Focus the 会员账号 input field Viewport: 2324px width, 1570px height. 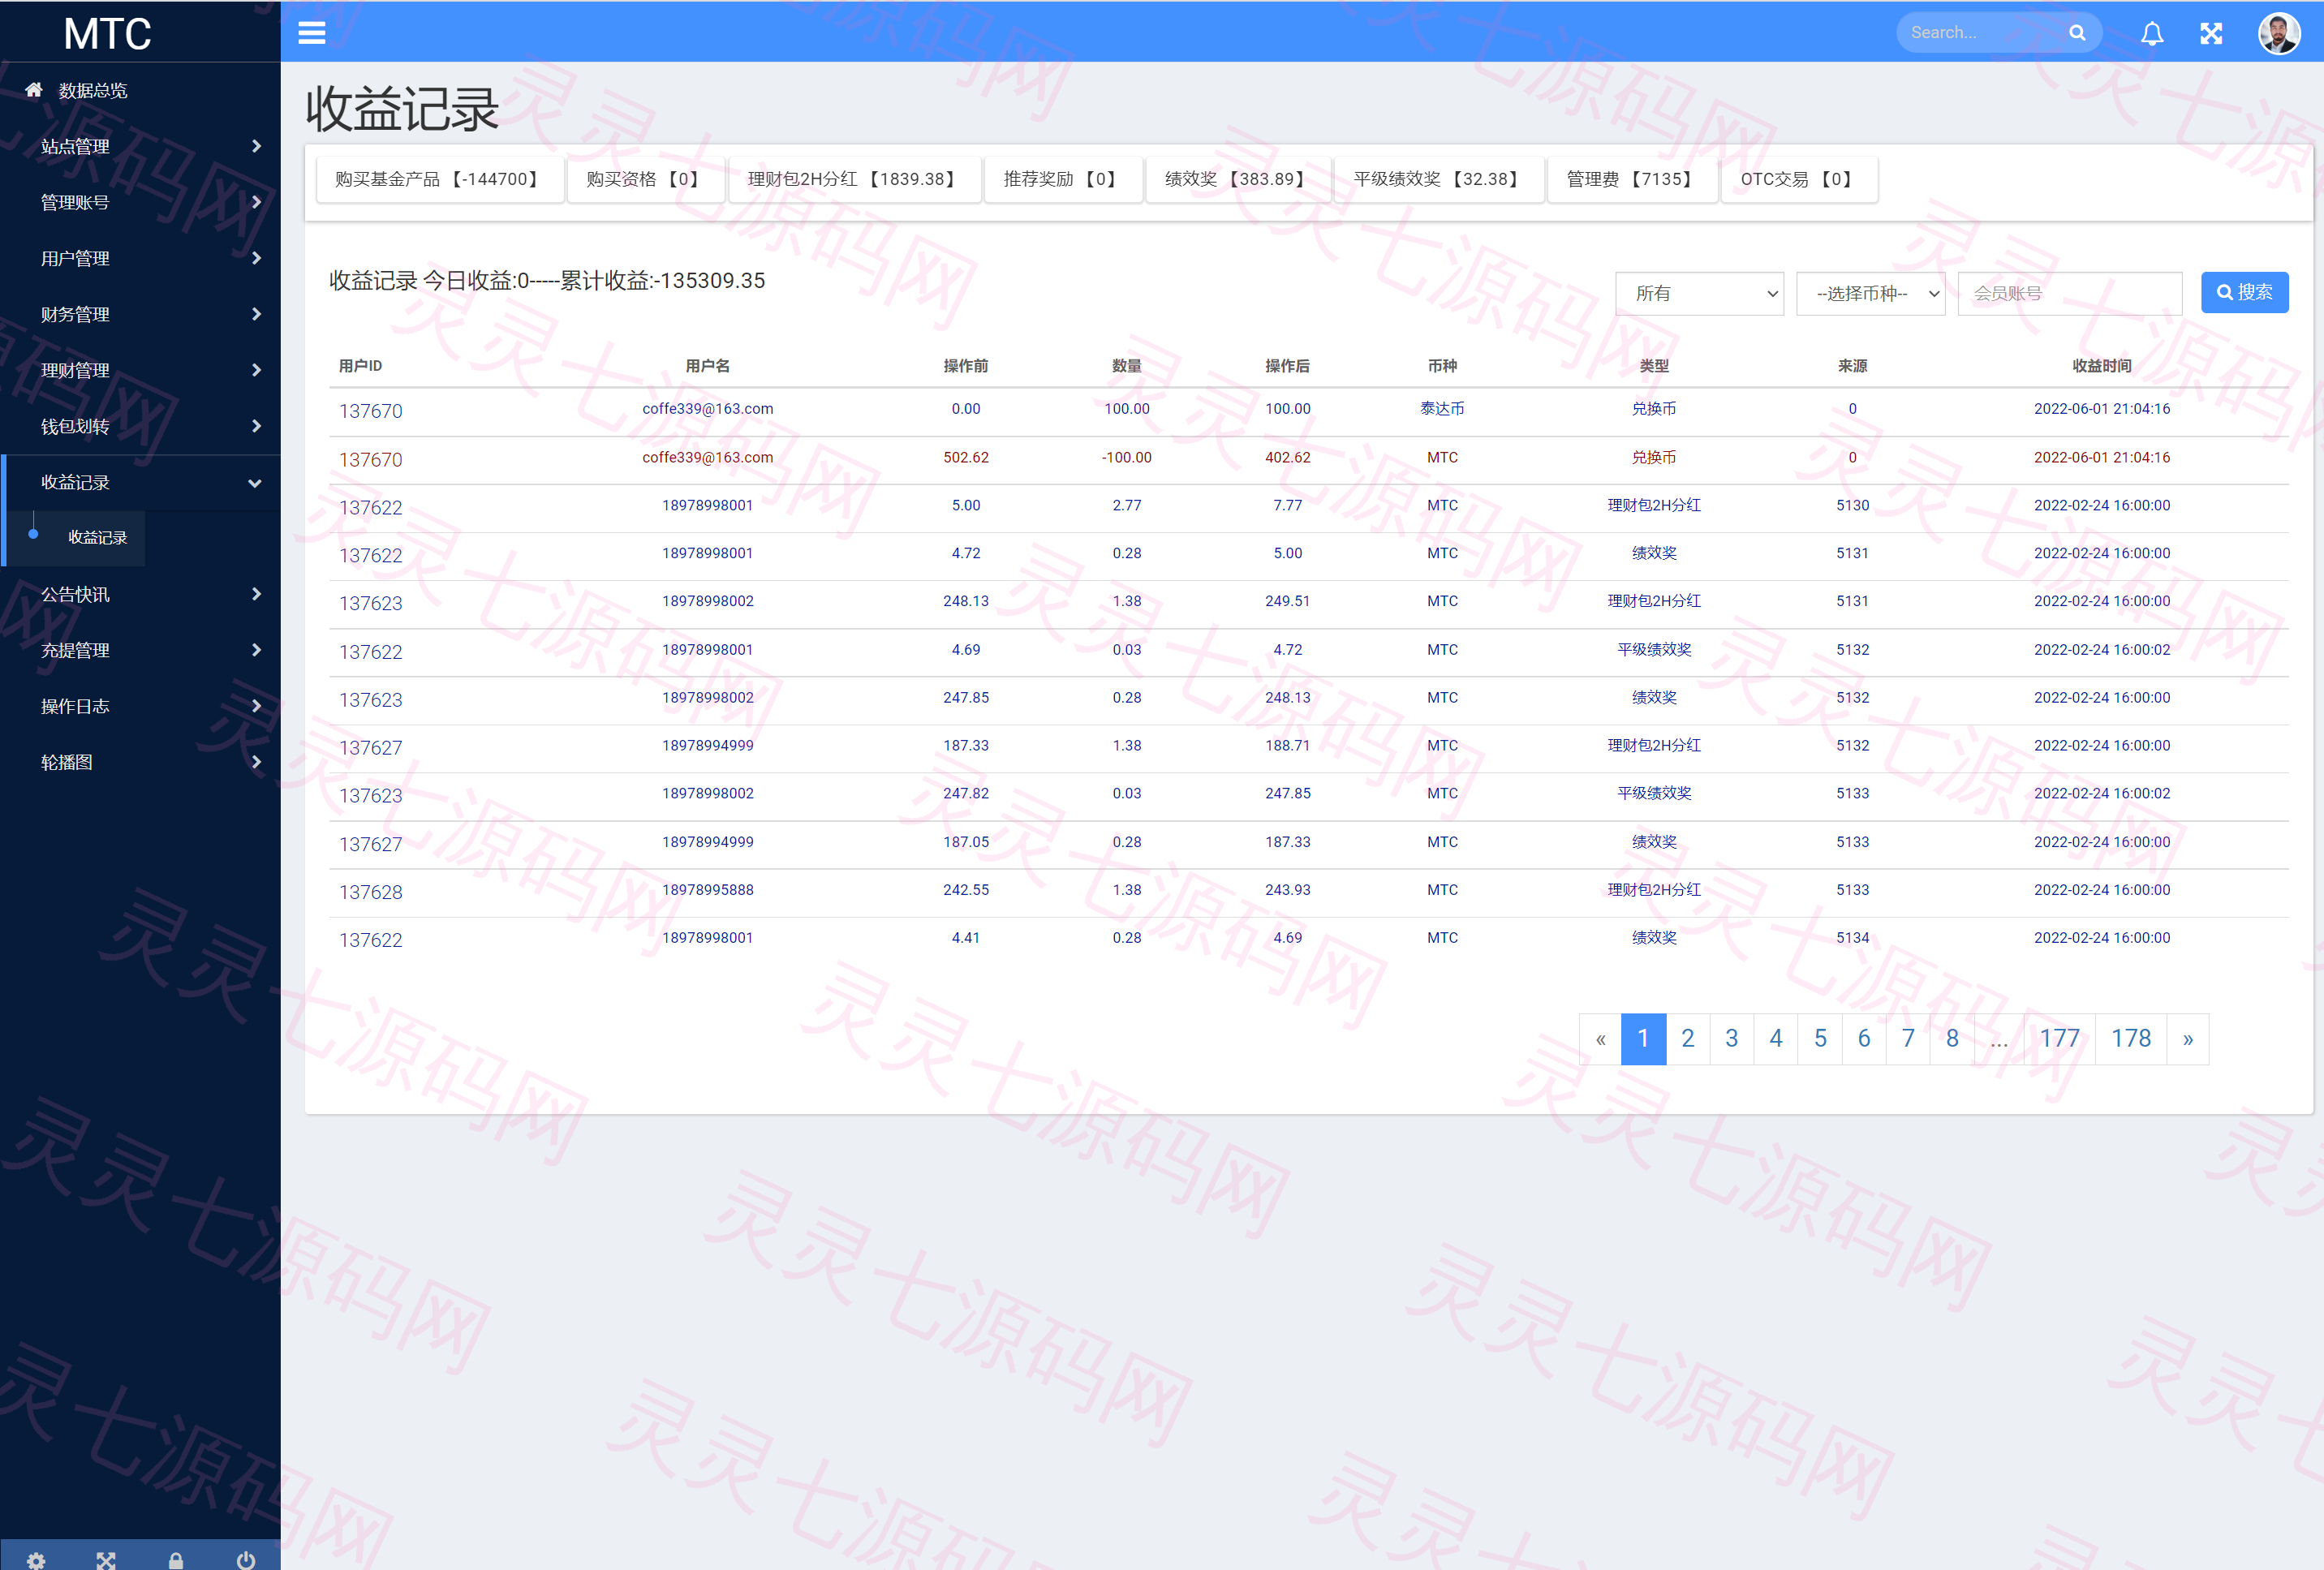pos(2069,293)
